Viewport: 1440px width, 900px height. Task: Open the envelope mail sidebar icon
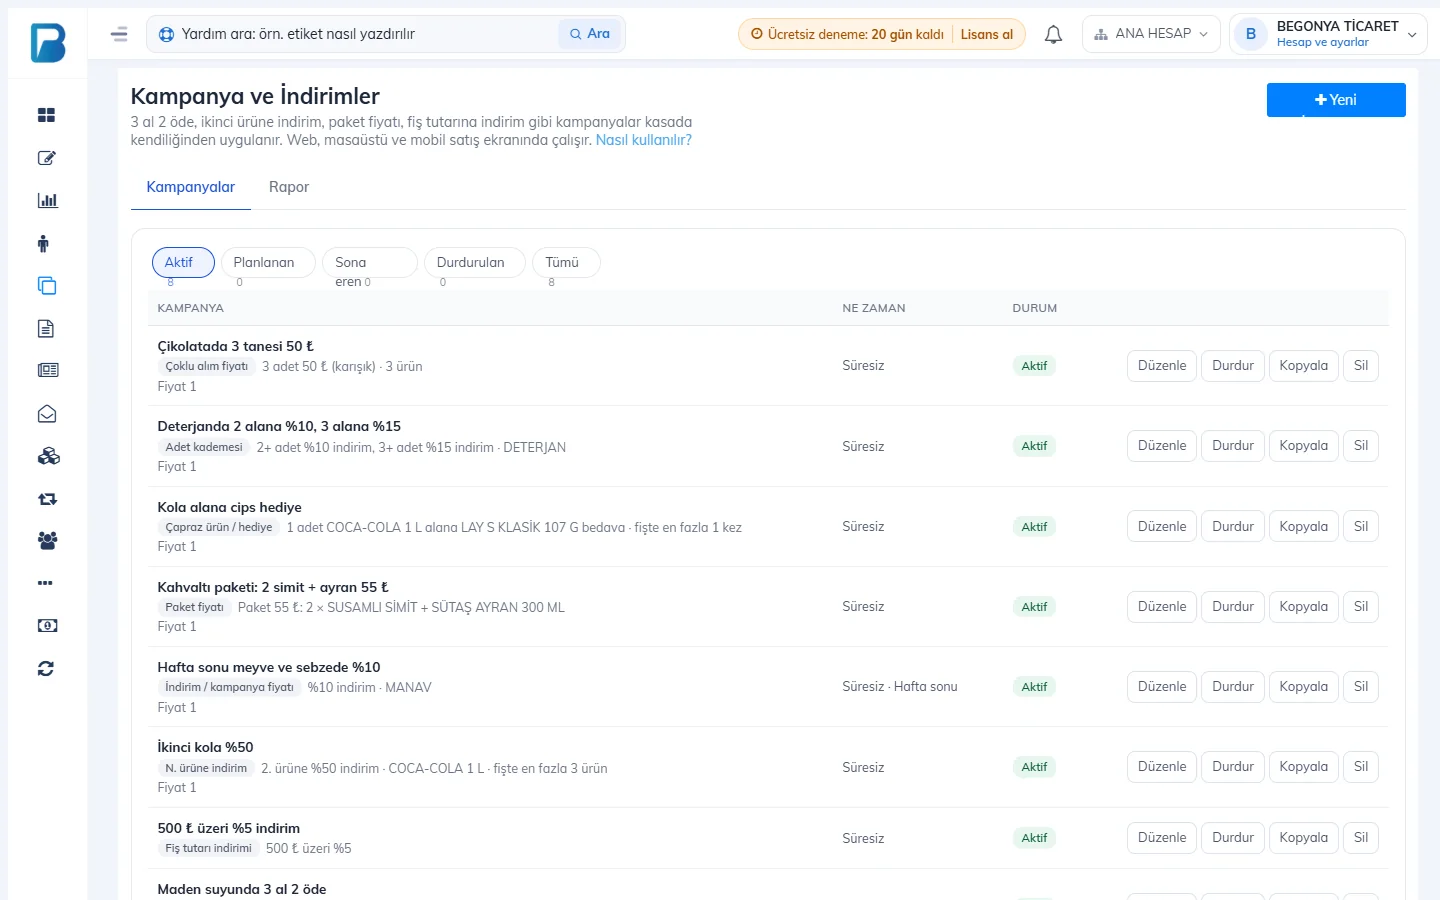point(47,413)
